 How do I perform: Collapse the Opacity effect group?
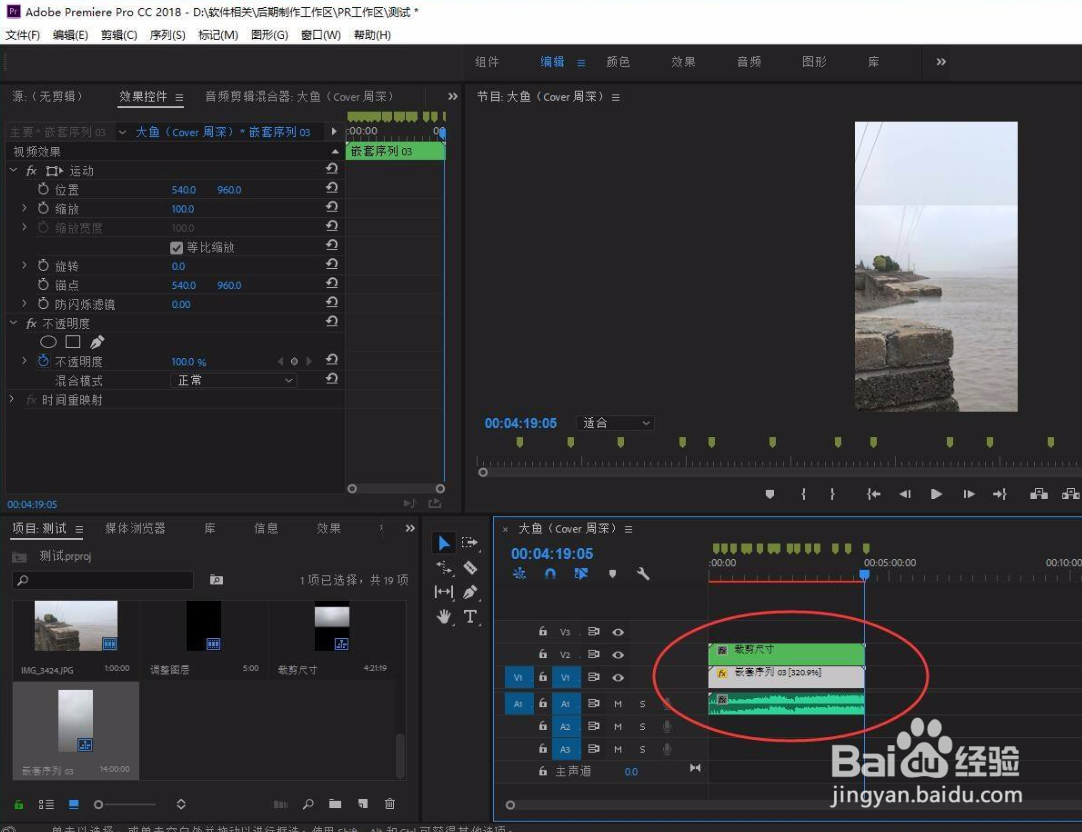pyautogui.click(x=13, y=322)
